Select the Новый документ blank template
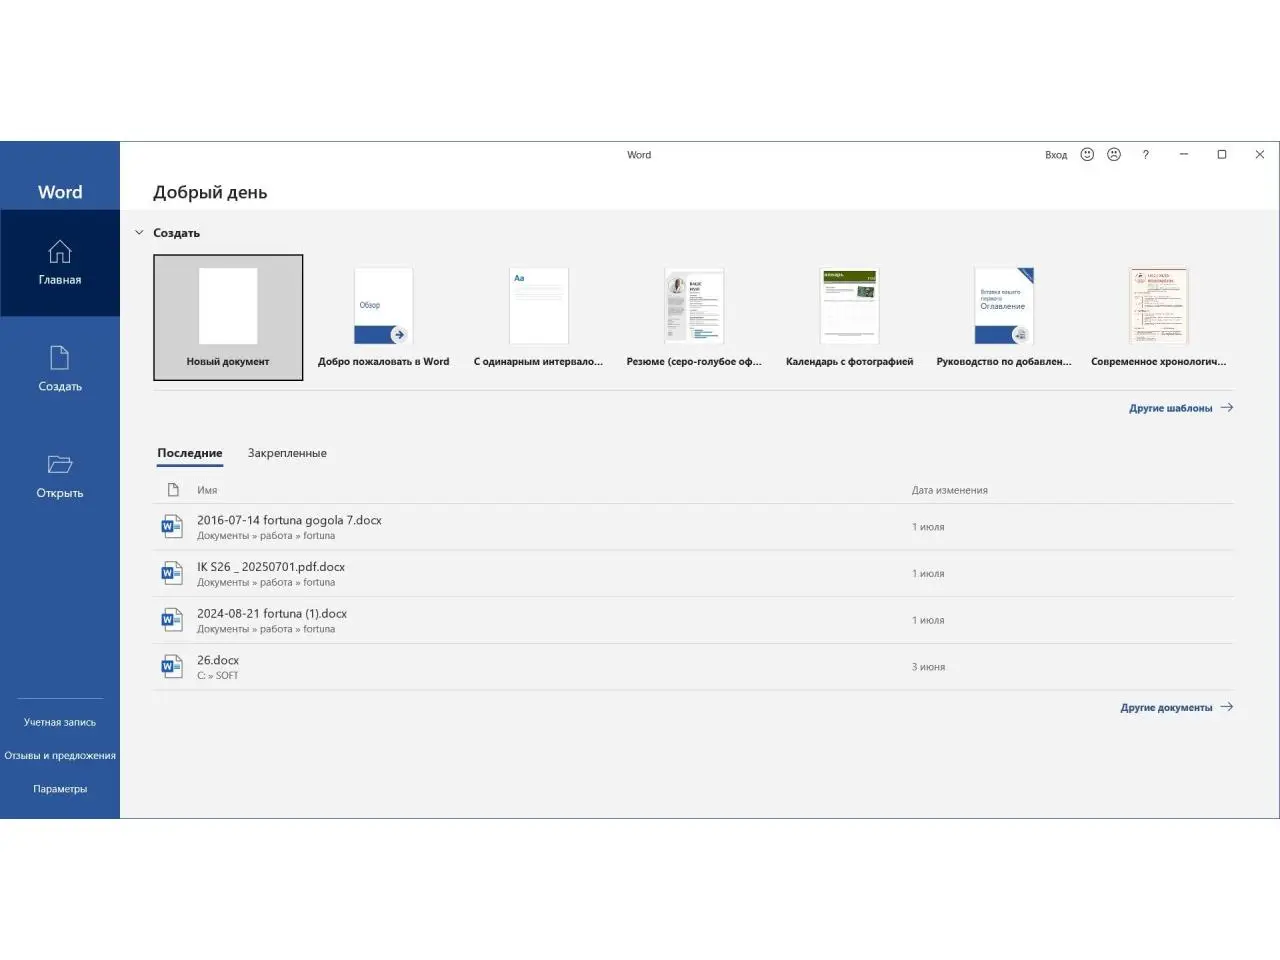The image size is (1280, 960). (228, 317)
